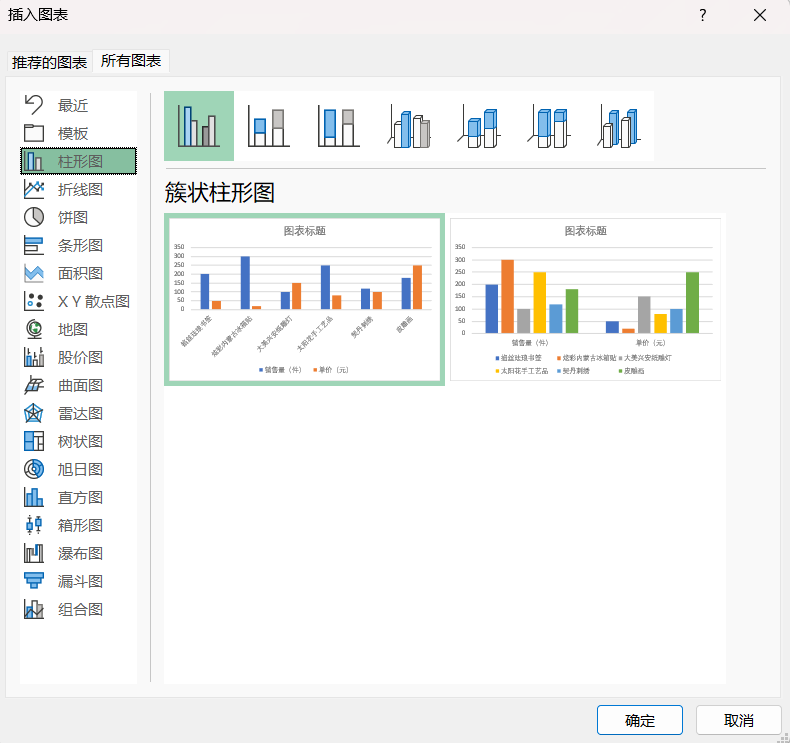Choose the second chart preview with multicolor bars

point(585,299)
